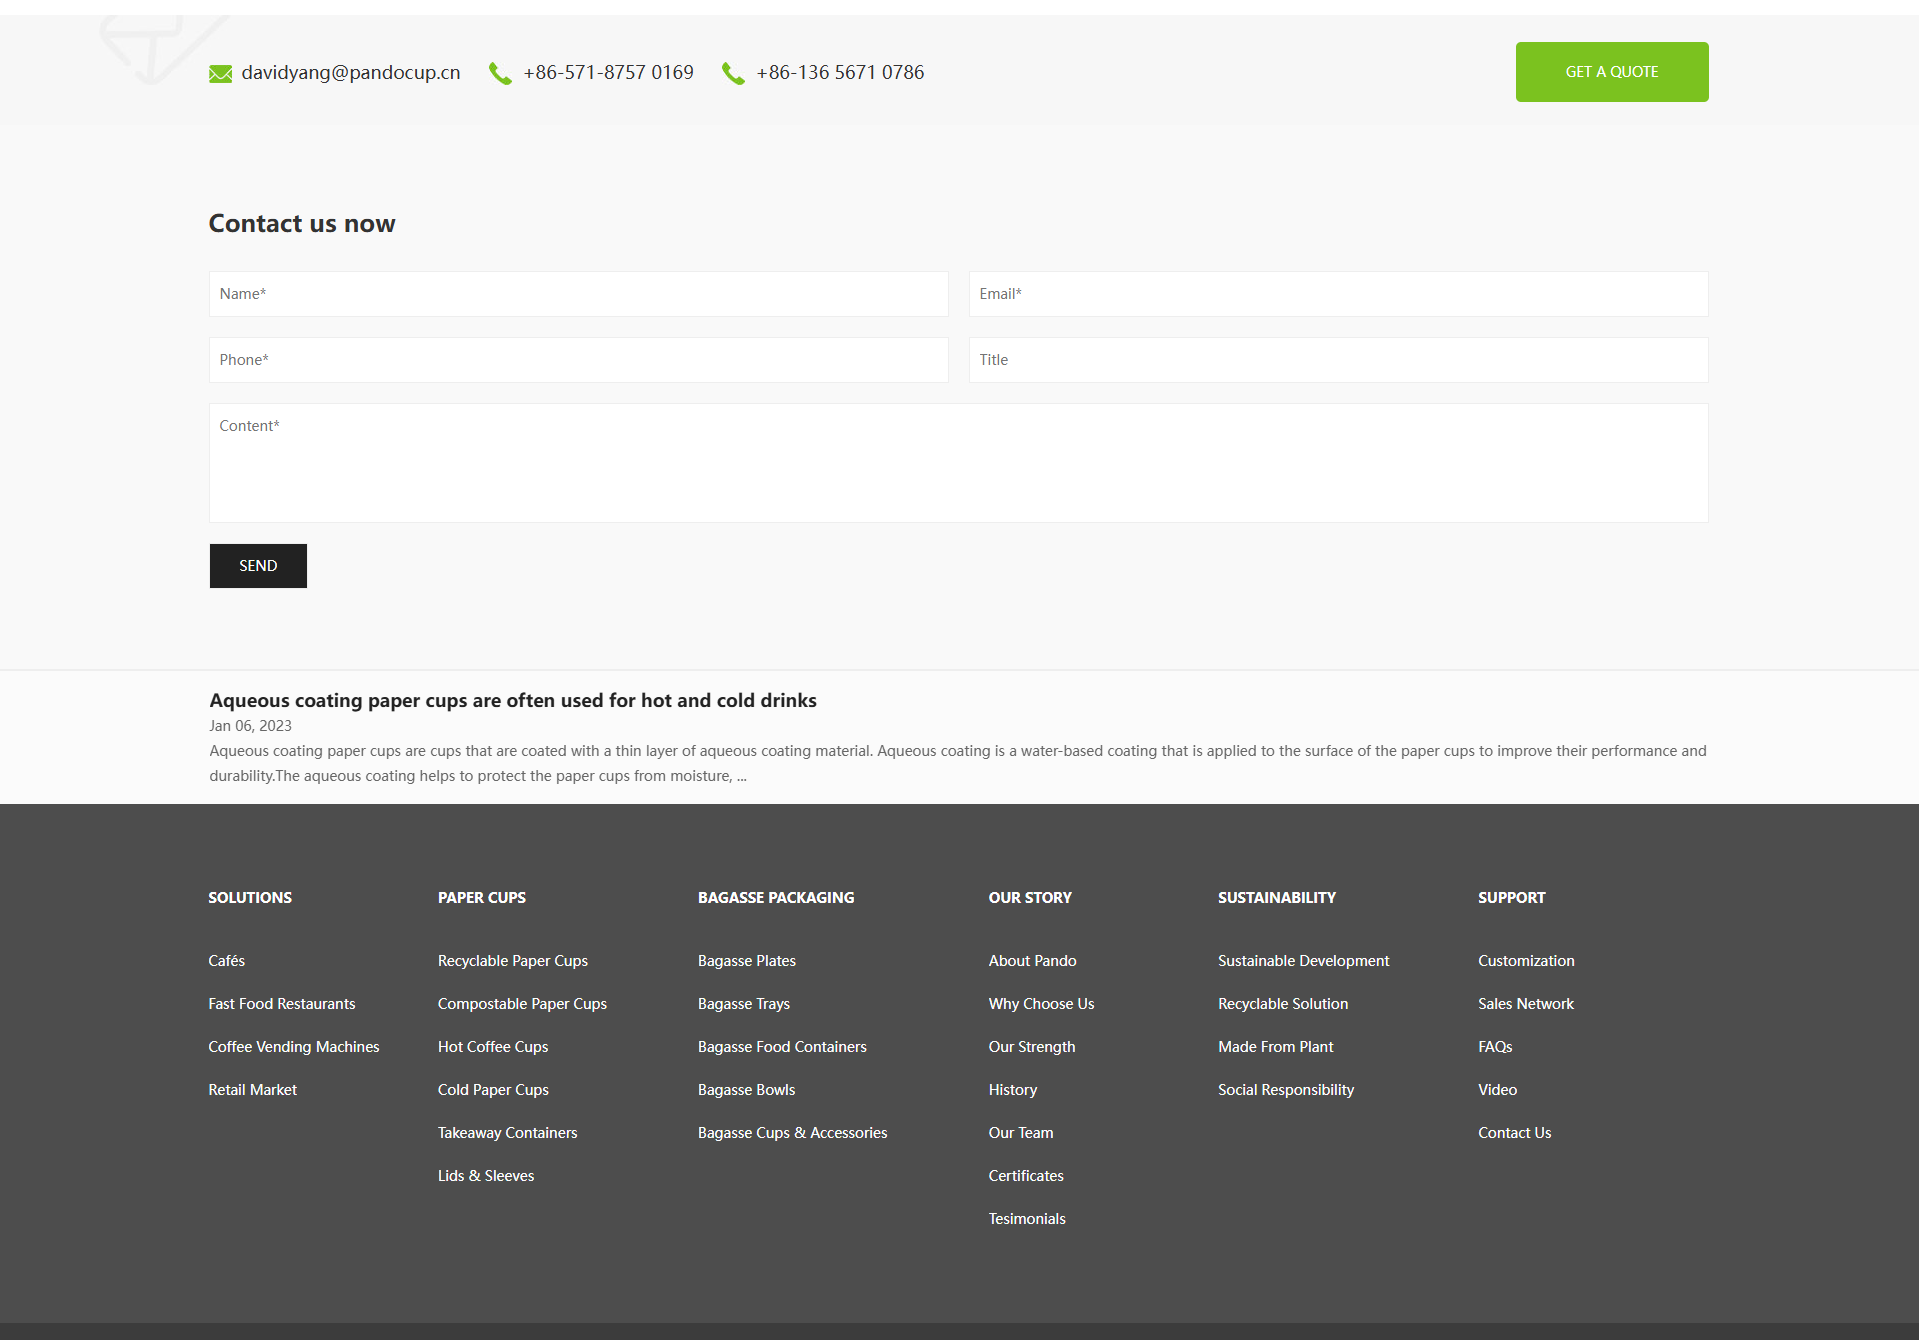Focus the Name input field
The width and height of the screenshot is (1920, 1340).
(x=578, y=294)
